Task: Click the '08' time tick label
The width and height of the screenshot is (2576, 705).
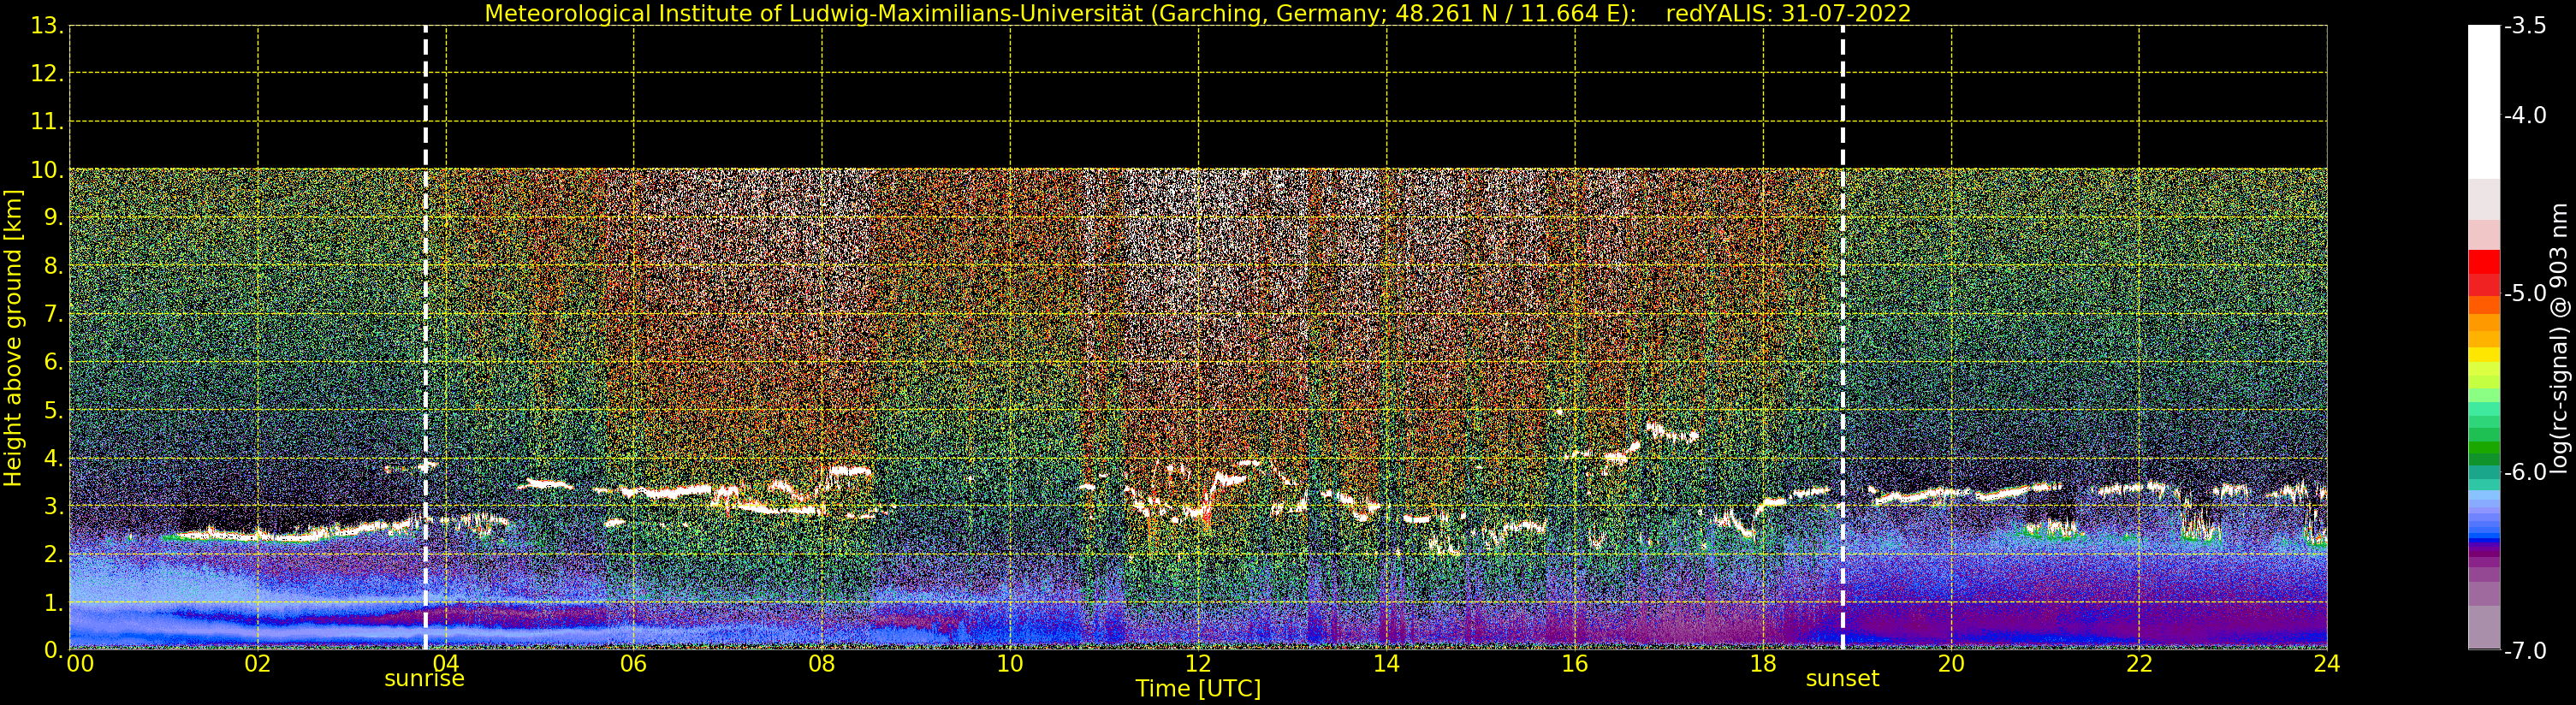Action: tap(822, 664)
